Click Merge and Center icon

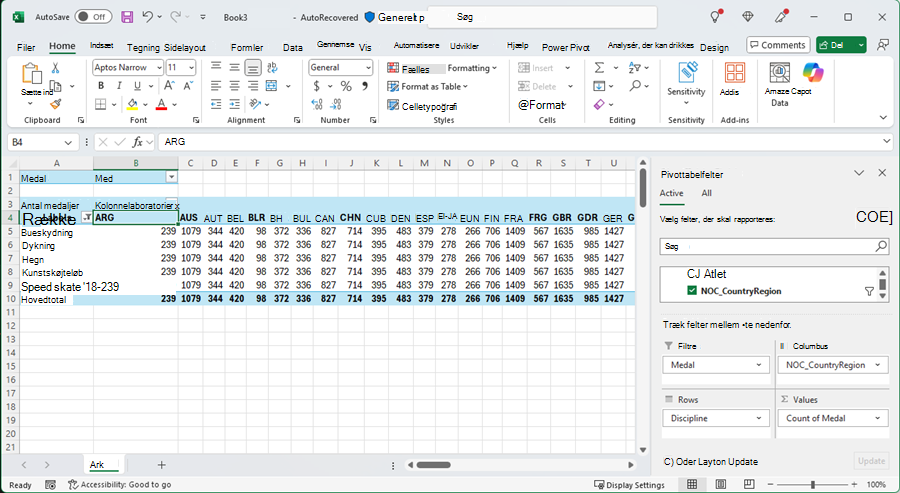coord(272,86)
